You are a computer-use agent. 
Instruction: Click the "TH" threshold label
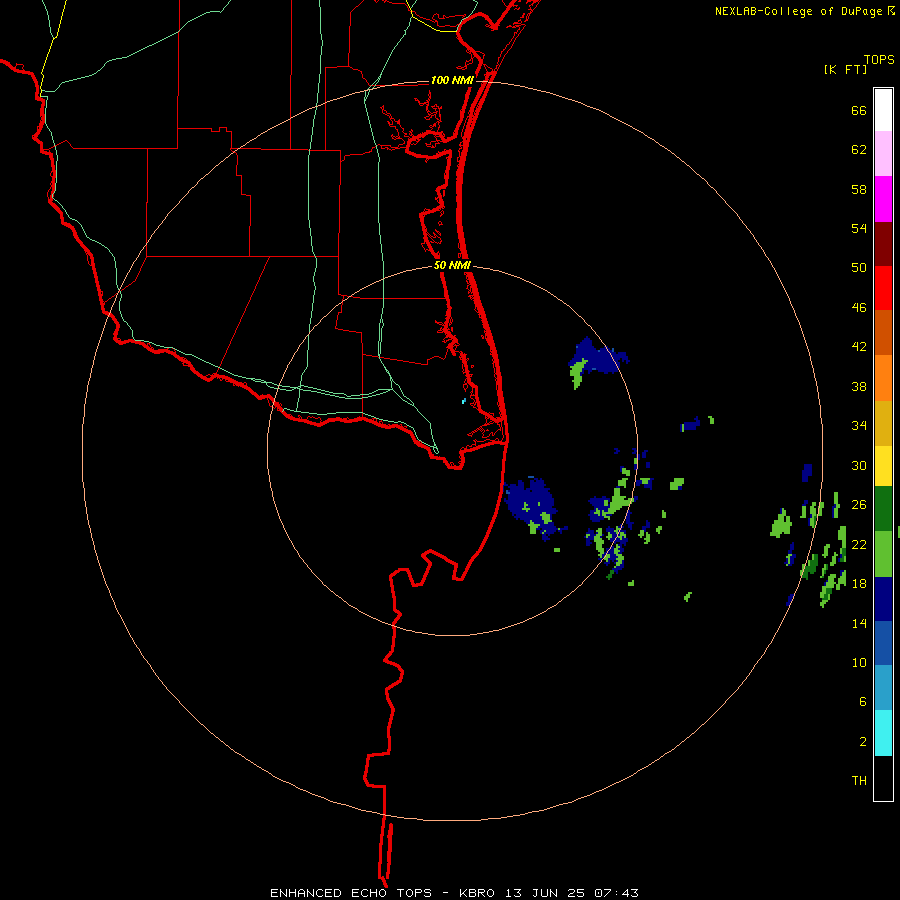click(859, 781)
